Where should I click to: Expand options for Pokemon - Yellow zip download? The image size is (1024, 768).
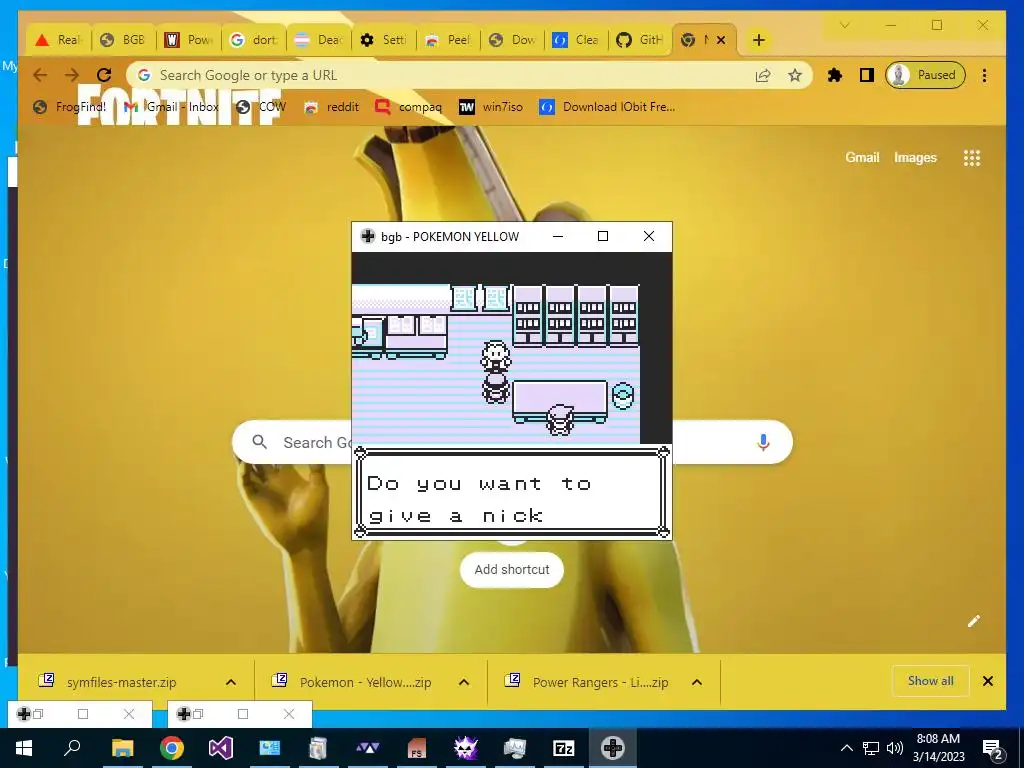click(464, 682)
